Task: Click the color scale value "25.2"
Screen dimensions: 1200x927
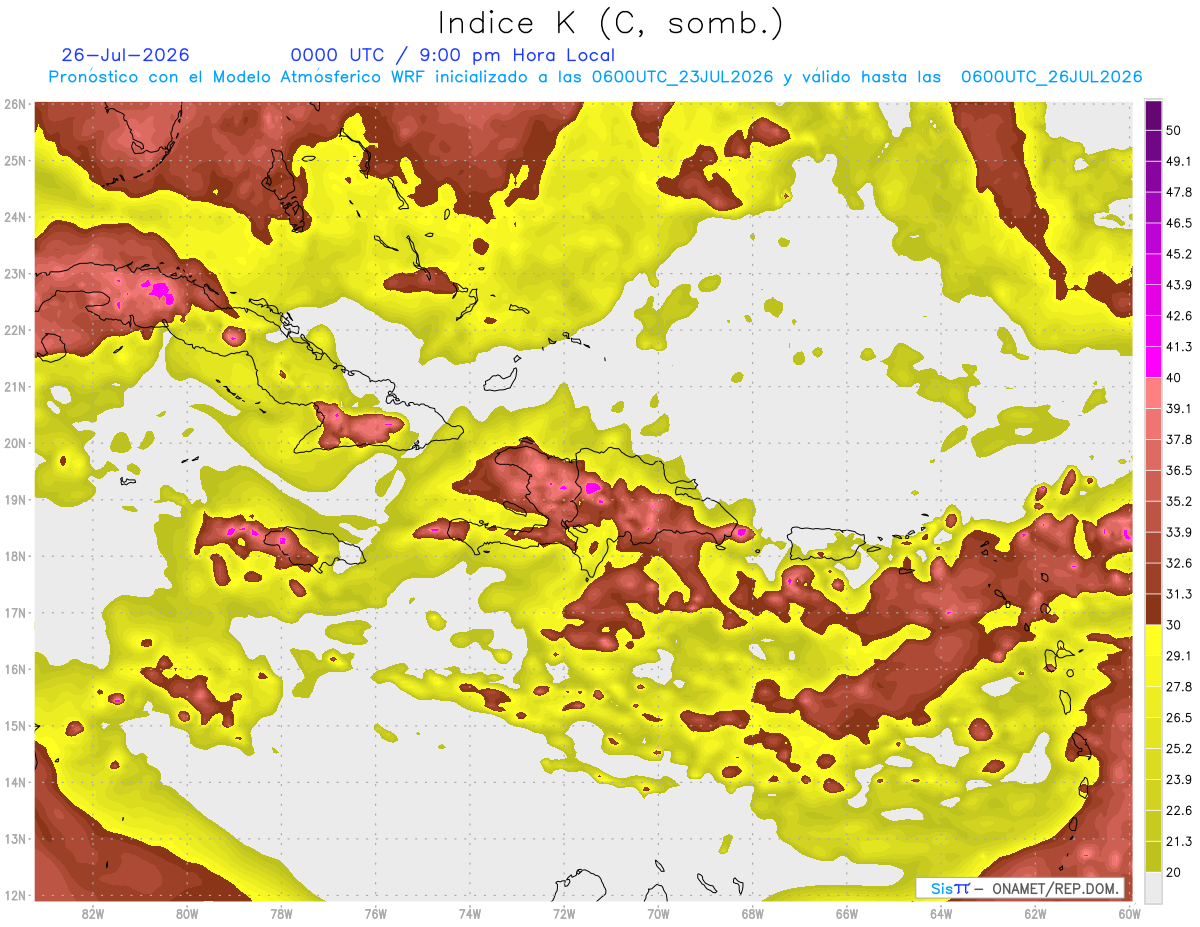Action: (1179, 749)
